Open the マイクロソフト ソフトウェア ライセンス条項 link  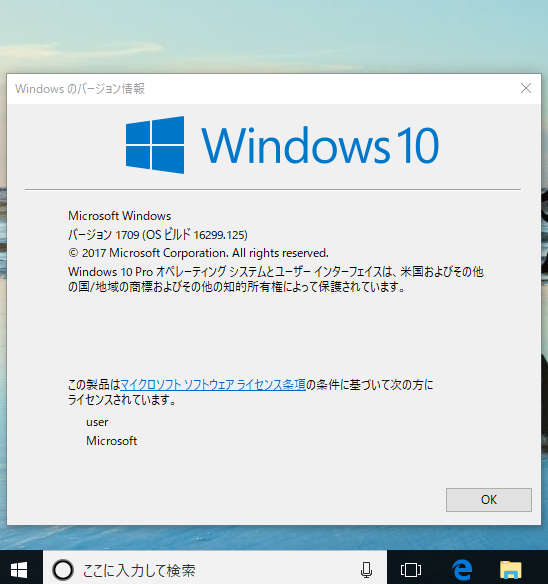click(x=213, y=384)
